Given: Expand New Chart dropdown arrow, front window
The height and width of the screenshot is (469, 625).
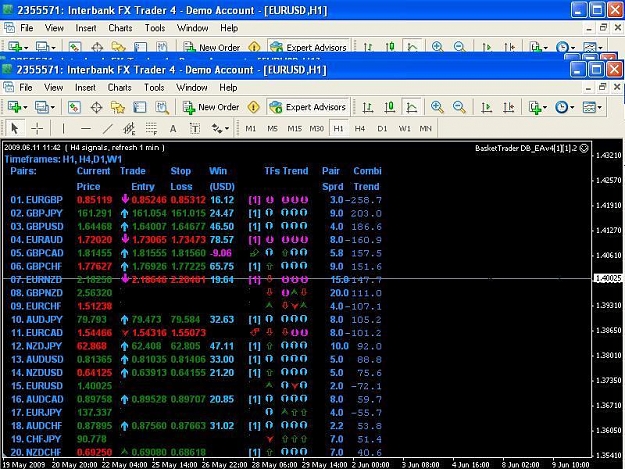Looking at the screenshot, I should [x=26, y=107].
